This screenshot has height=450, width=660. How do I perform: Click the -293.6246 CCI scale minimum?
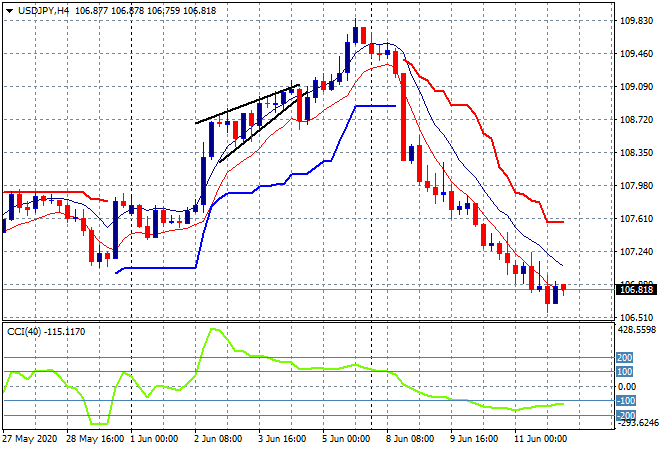pos(637,423)
